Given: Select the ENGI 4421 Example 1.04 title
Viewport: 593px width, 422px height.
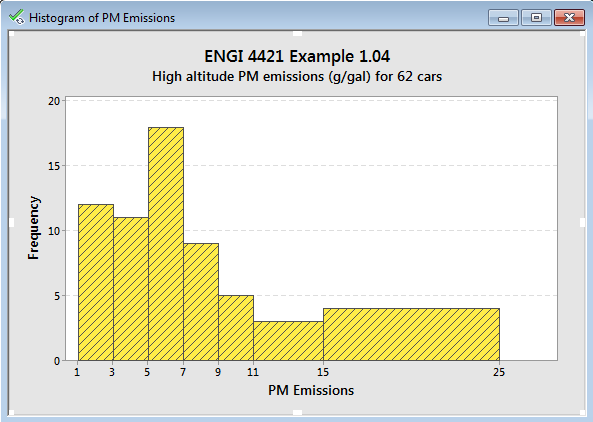Looking at the screenshot, I should click(297, 57).
